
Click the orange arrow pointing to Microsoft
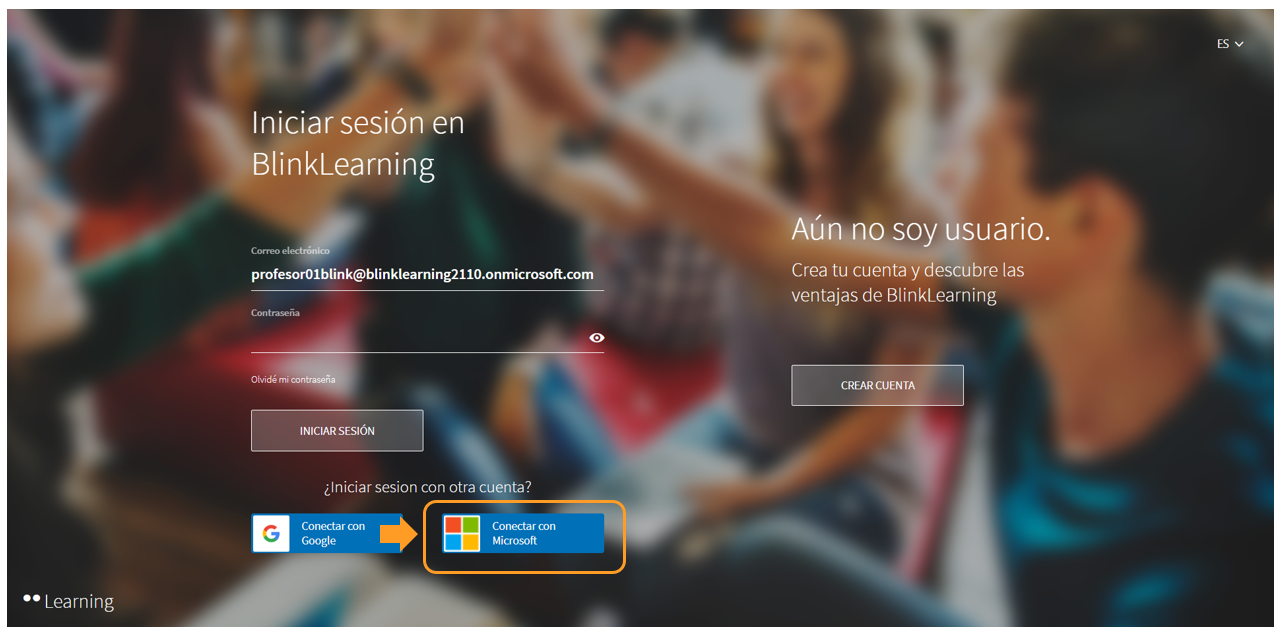click(x=398, y=534)
